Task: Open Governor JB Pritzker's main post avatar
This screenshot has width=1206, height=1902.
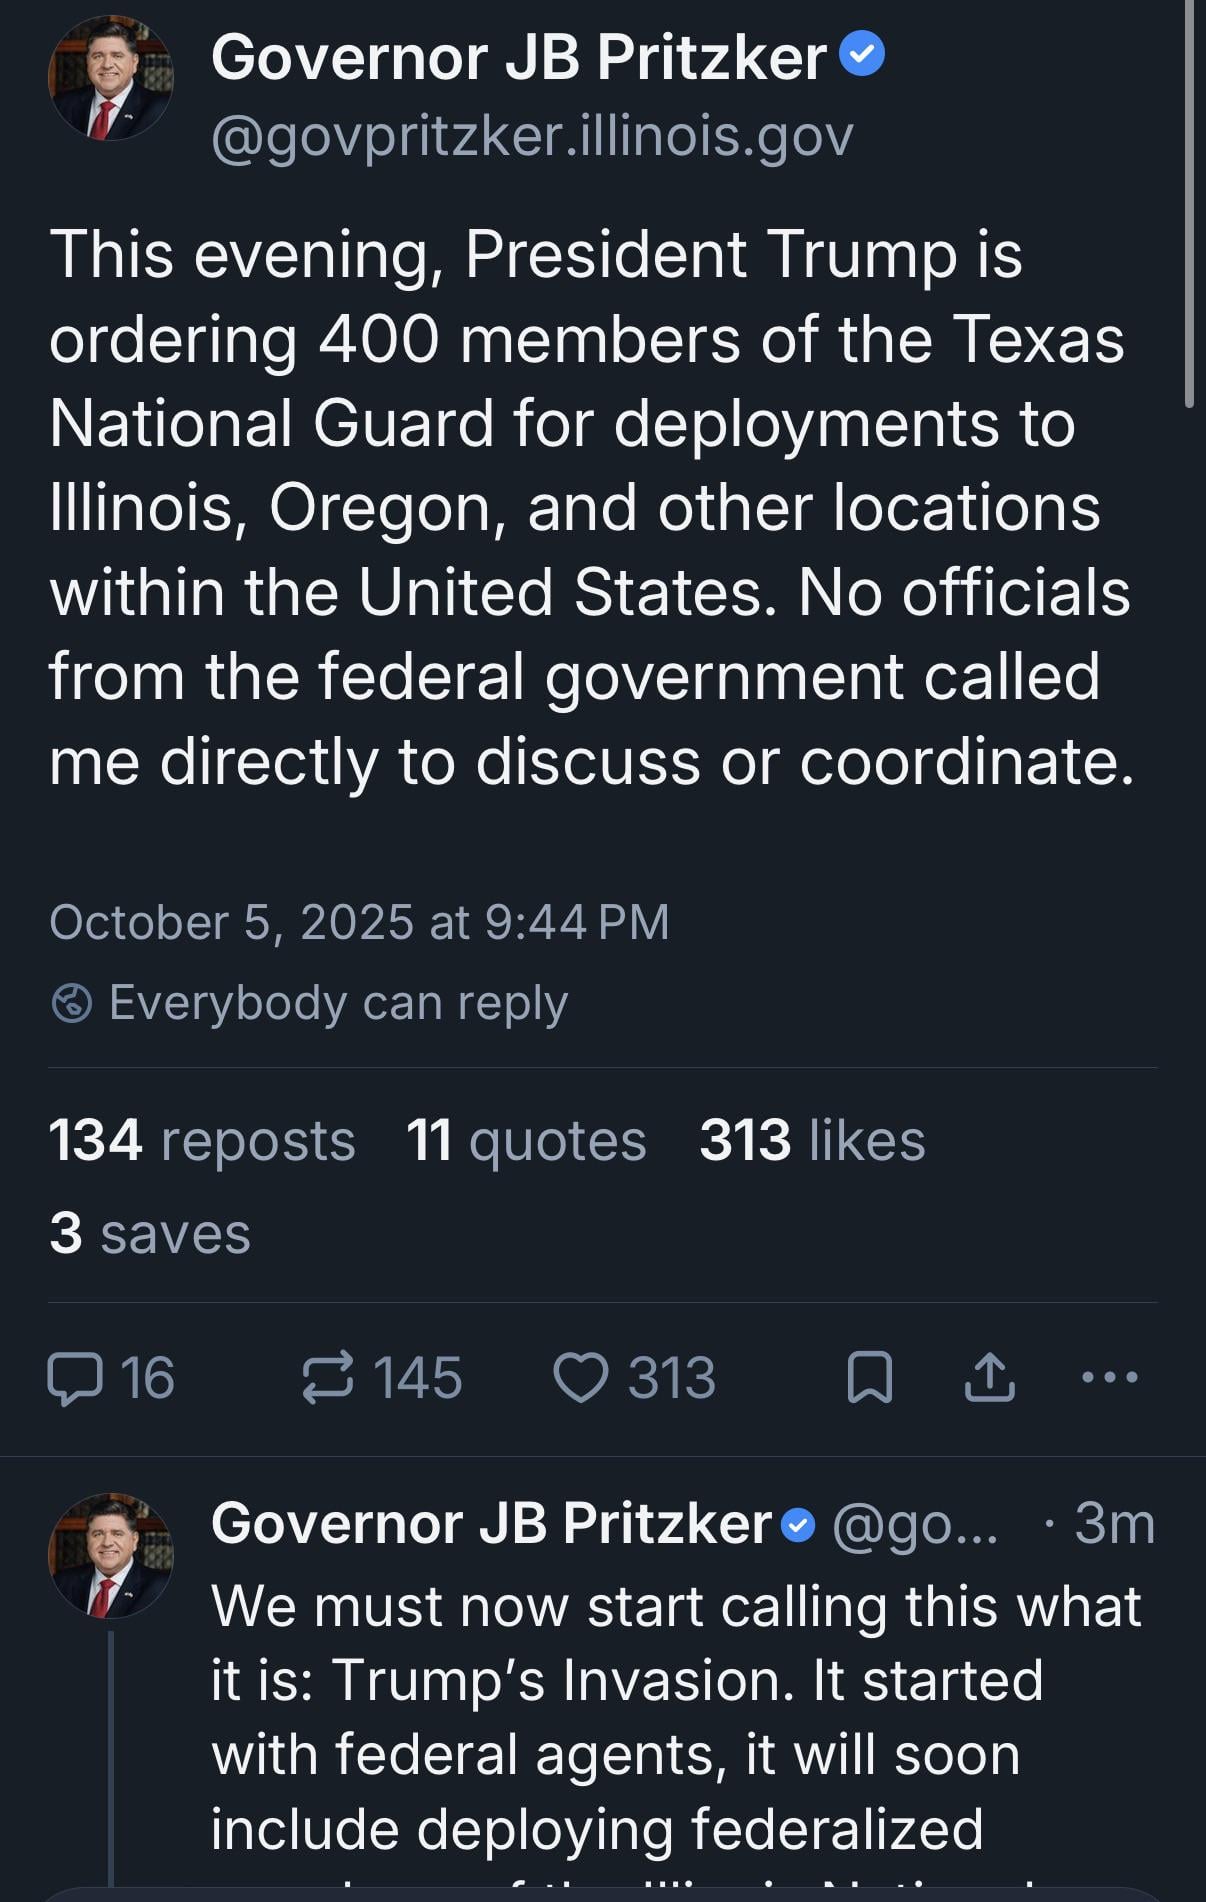Action: click(x=110, y=78)
